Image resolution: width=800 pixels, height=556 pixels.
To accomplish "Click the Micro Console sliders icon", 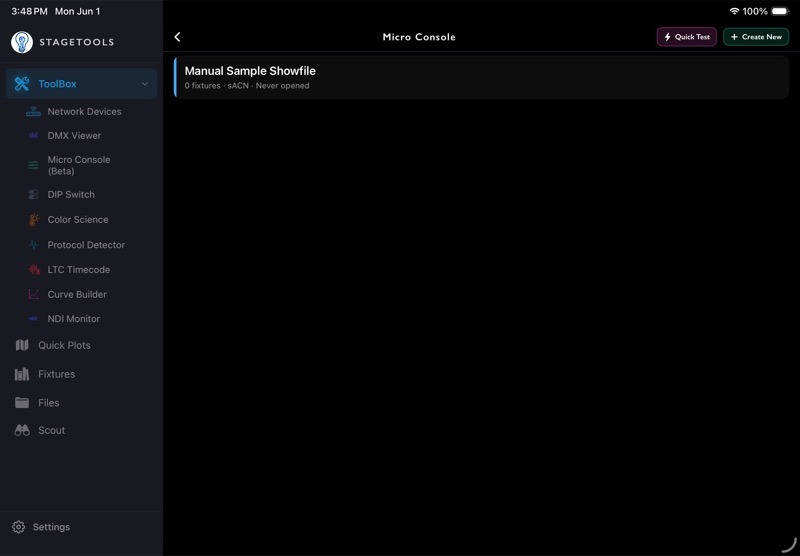I will pyautogui.click(x=34, y=165).
